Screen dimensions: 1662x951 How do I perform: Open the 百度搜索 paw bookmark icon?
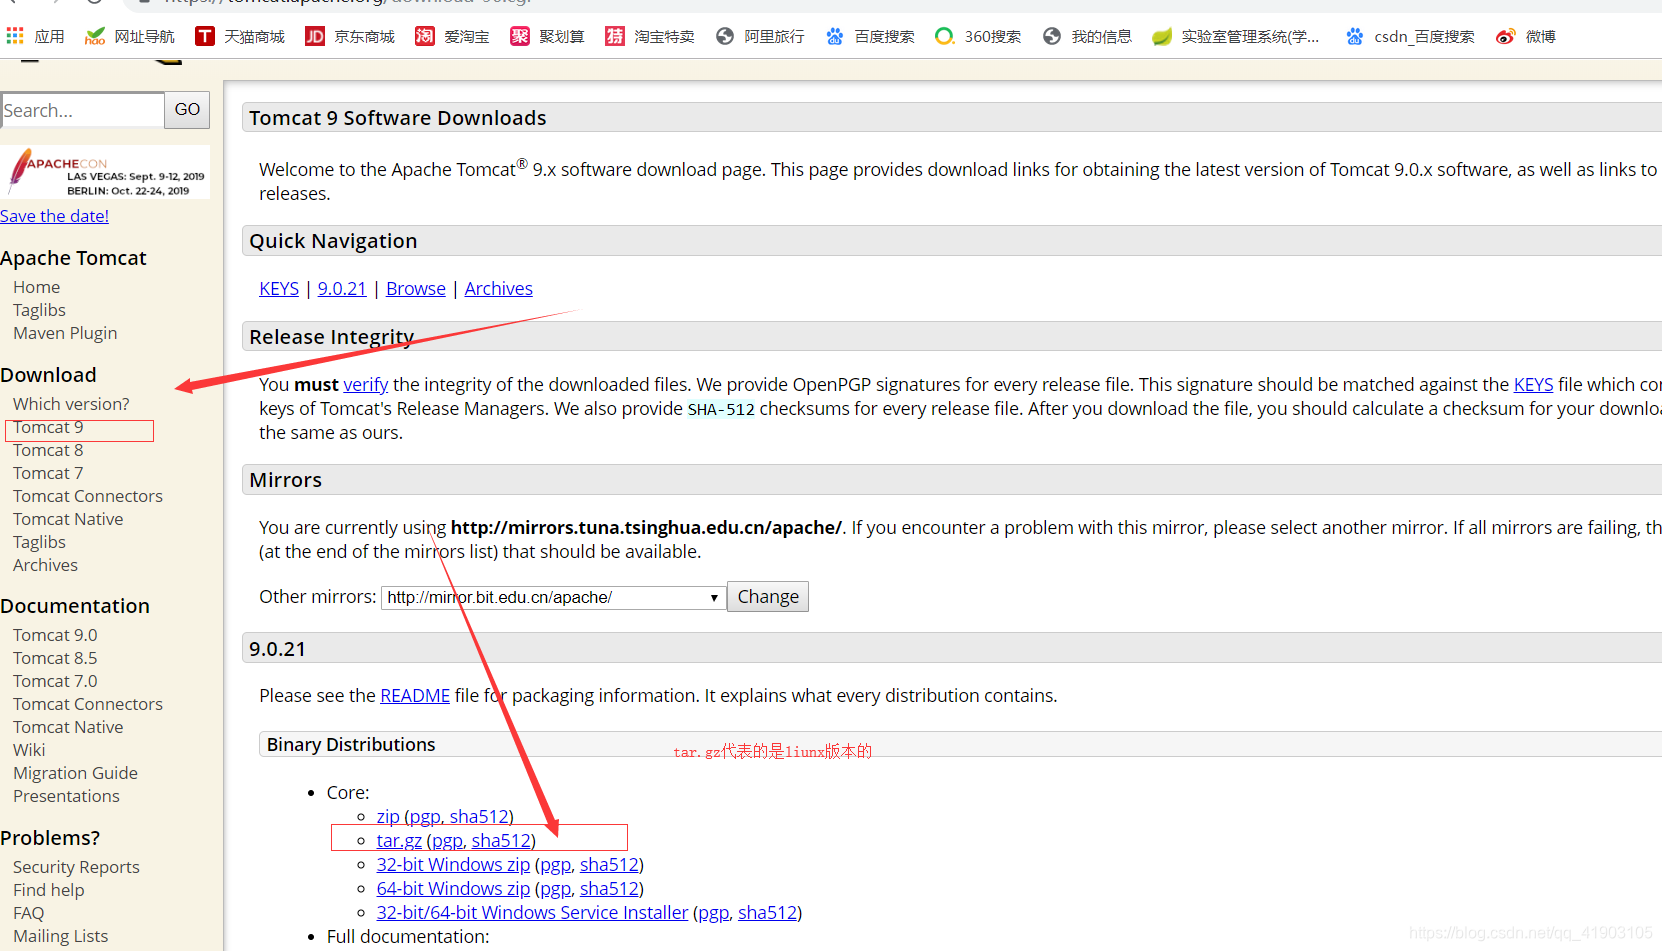pos(835,36)
